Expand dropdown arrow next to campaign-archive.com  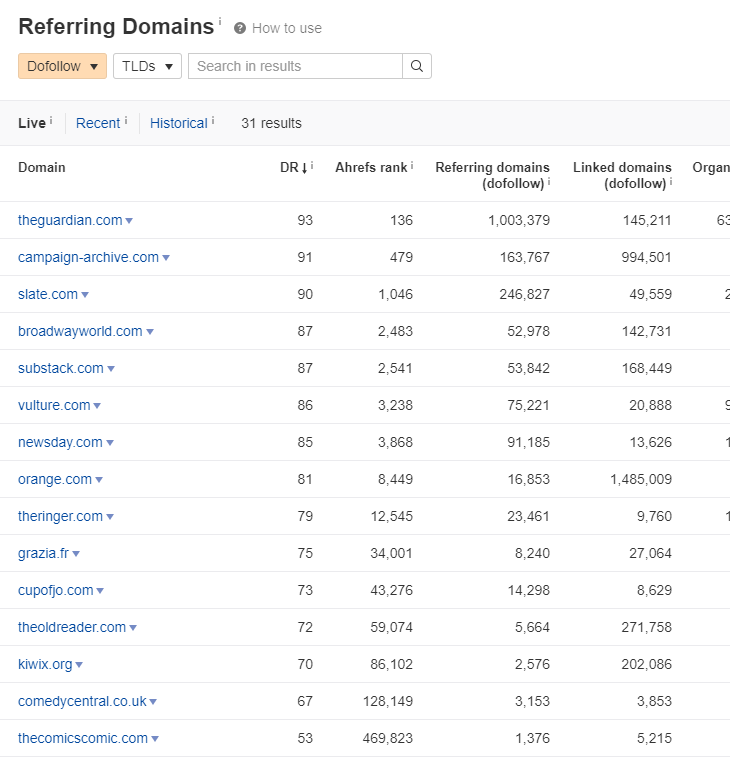pos(166,258)
